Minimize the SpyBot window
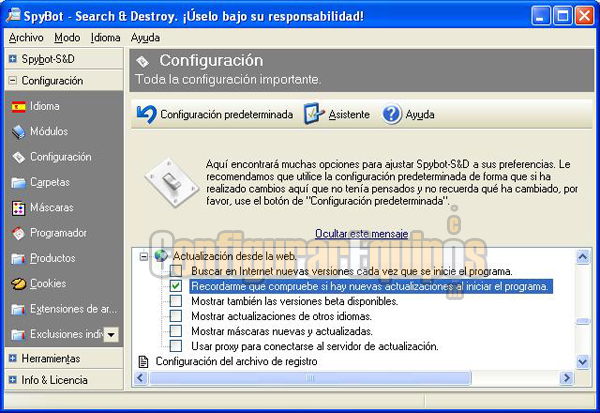This screenshot has width=600, height=413. (541, 16)
